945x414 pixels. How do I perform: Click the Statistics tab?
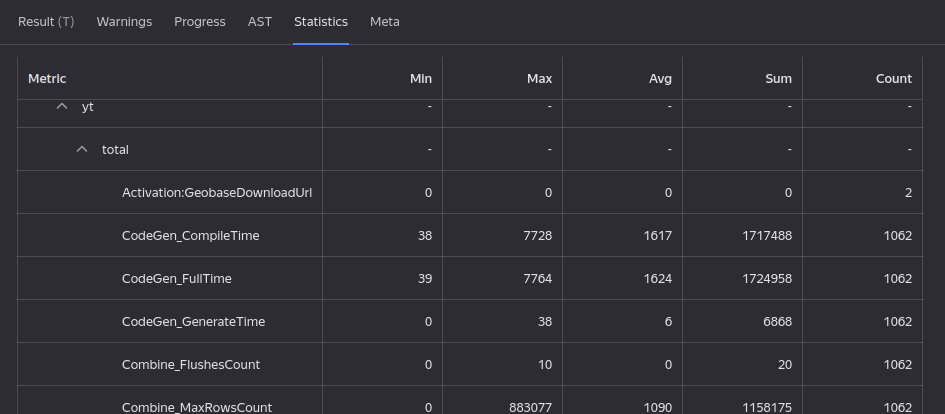point(320,22)
